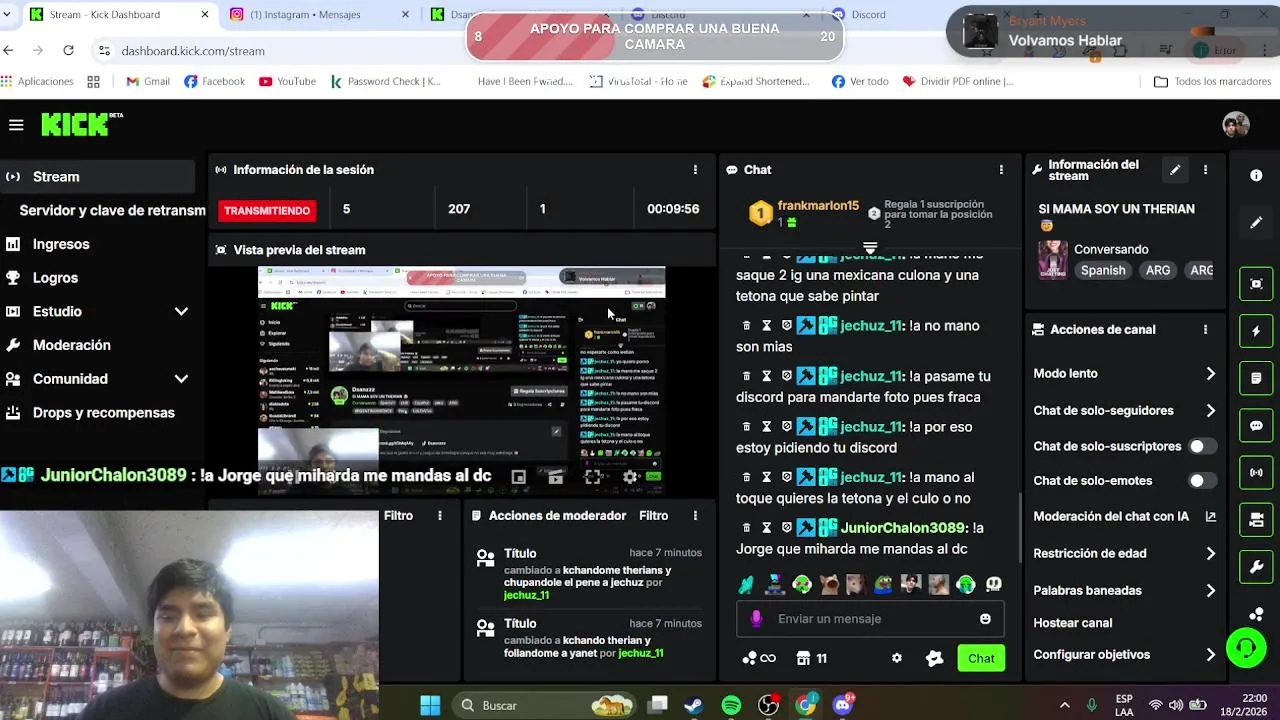
Task: Click the info icon in right toolbar
Action: pos(1256,175)
